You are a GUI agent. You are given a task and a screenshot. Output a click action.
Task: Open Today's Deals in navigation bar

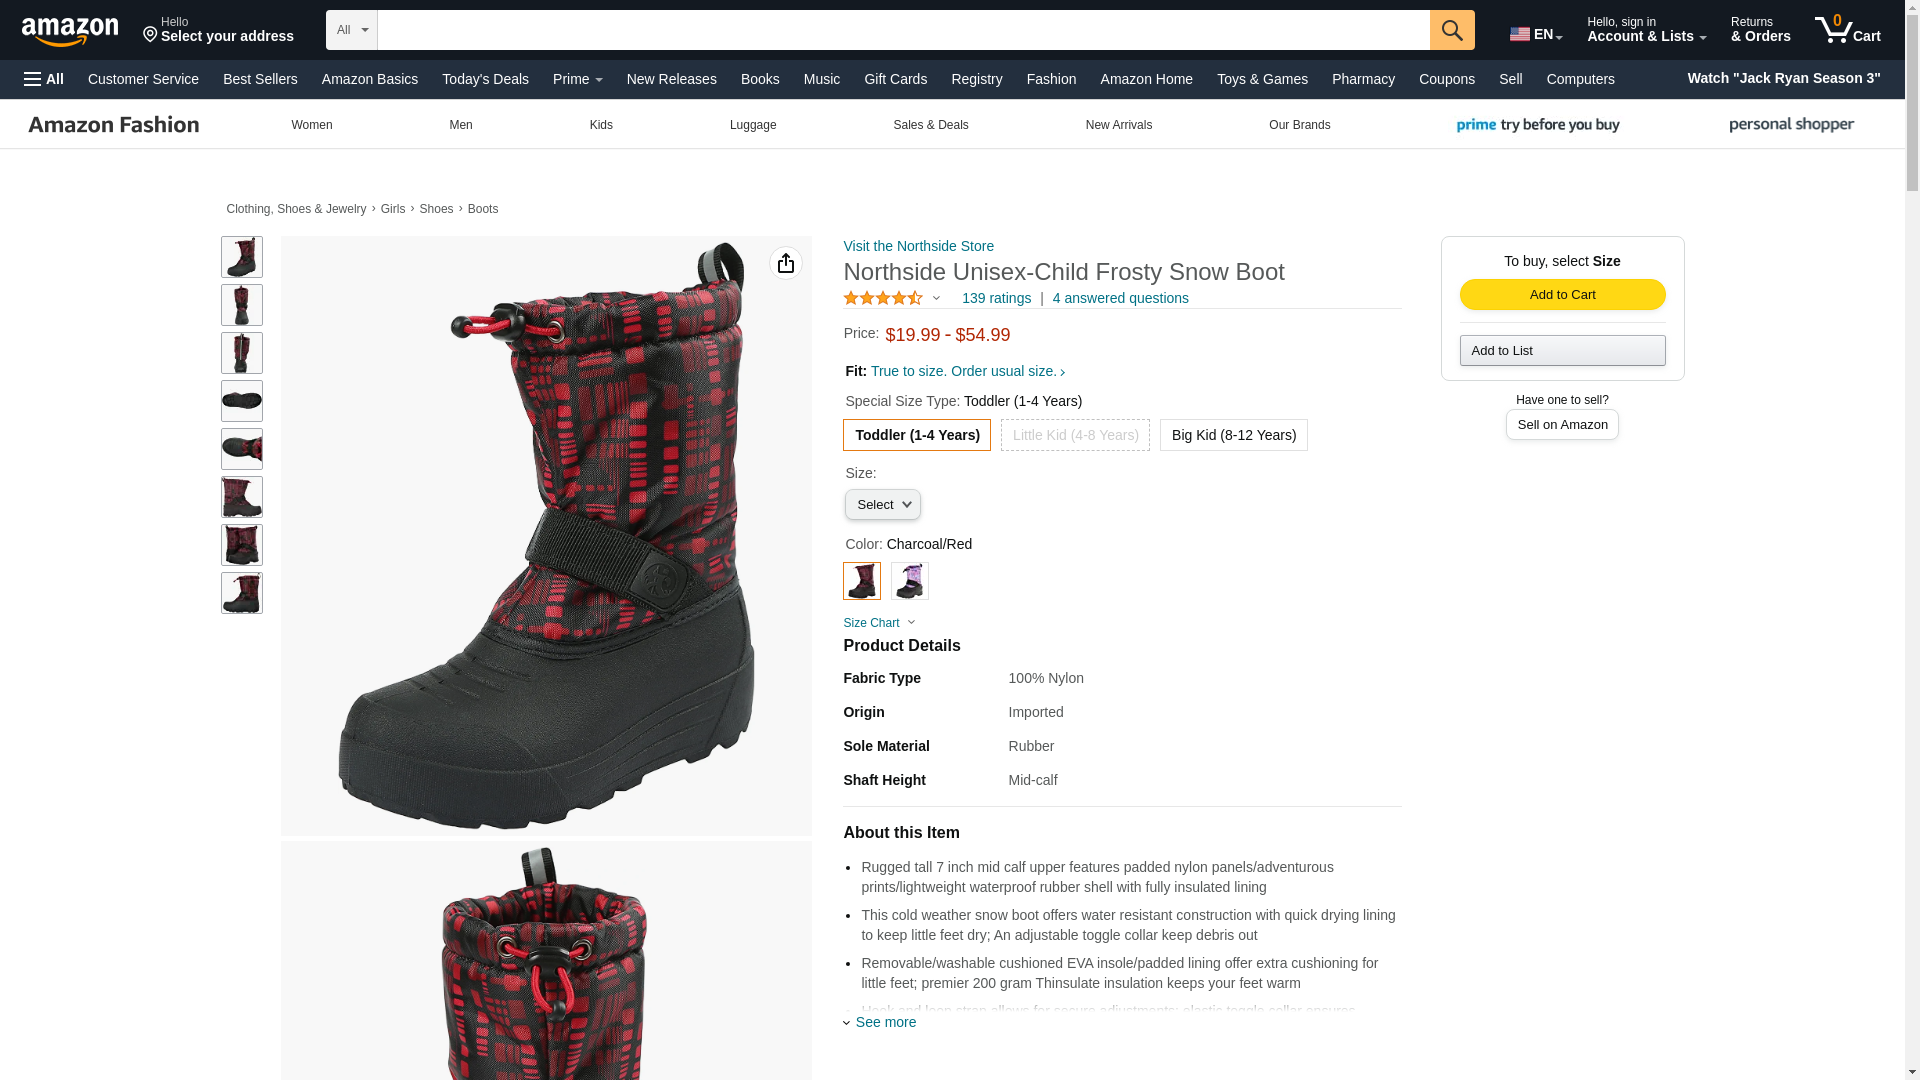click(485, 79)
